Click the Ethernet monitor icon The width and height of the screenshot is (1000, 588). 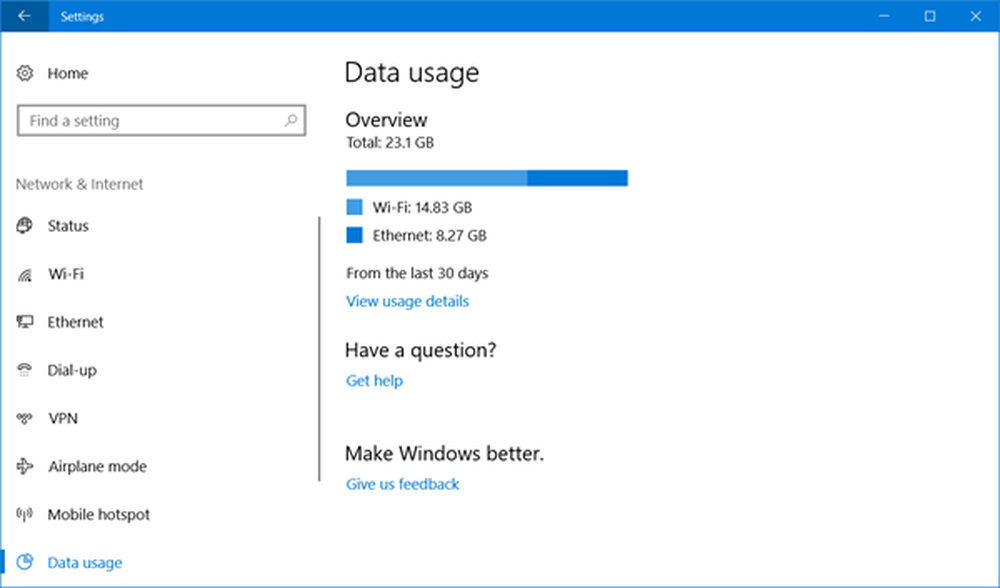26,322
